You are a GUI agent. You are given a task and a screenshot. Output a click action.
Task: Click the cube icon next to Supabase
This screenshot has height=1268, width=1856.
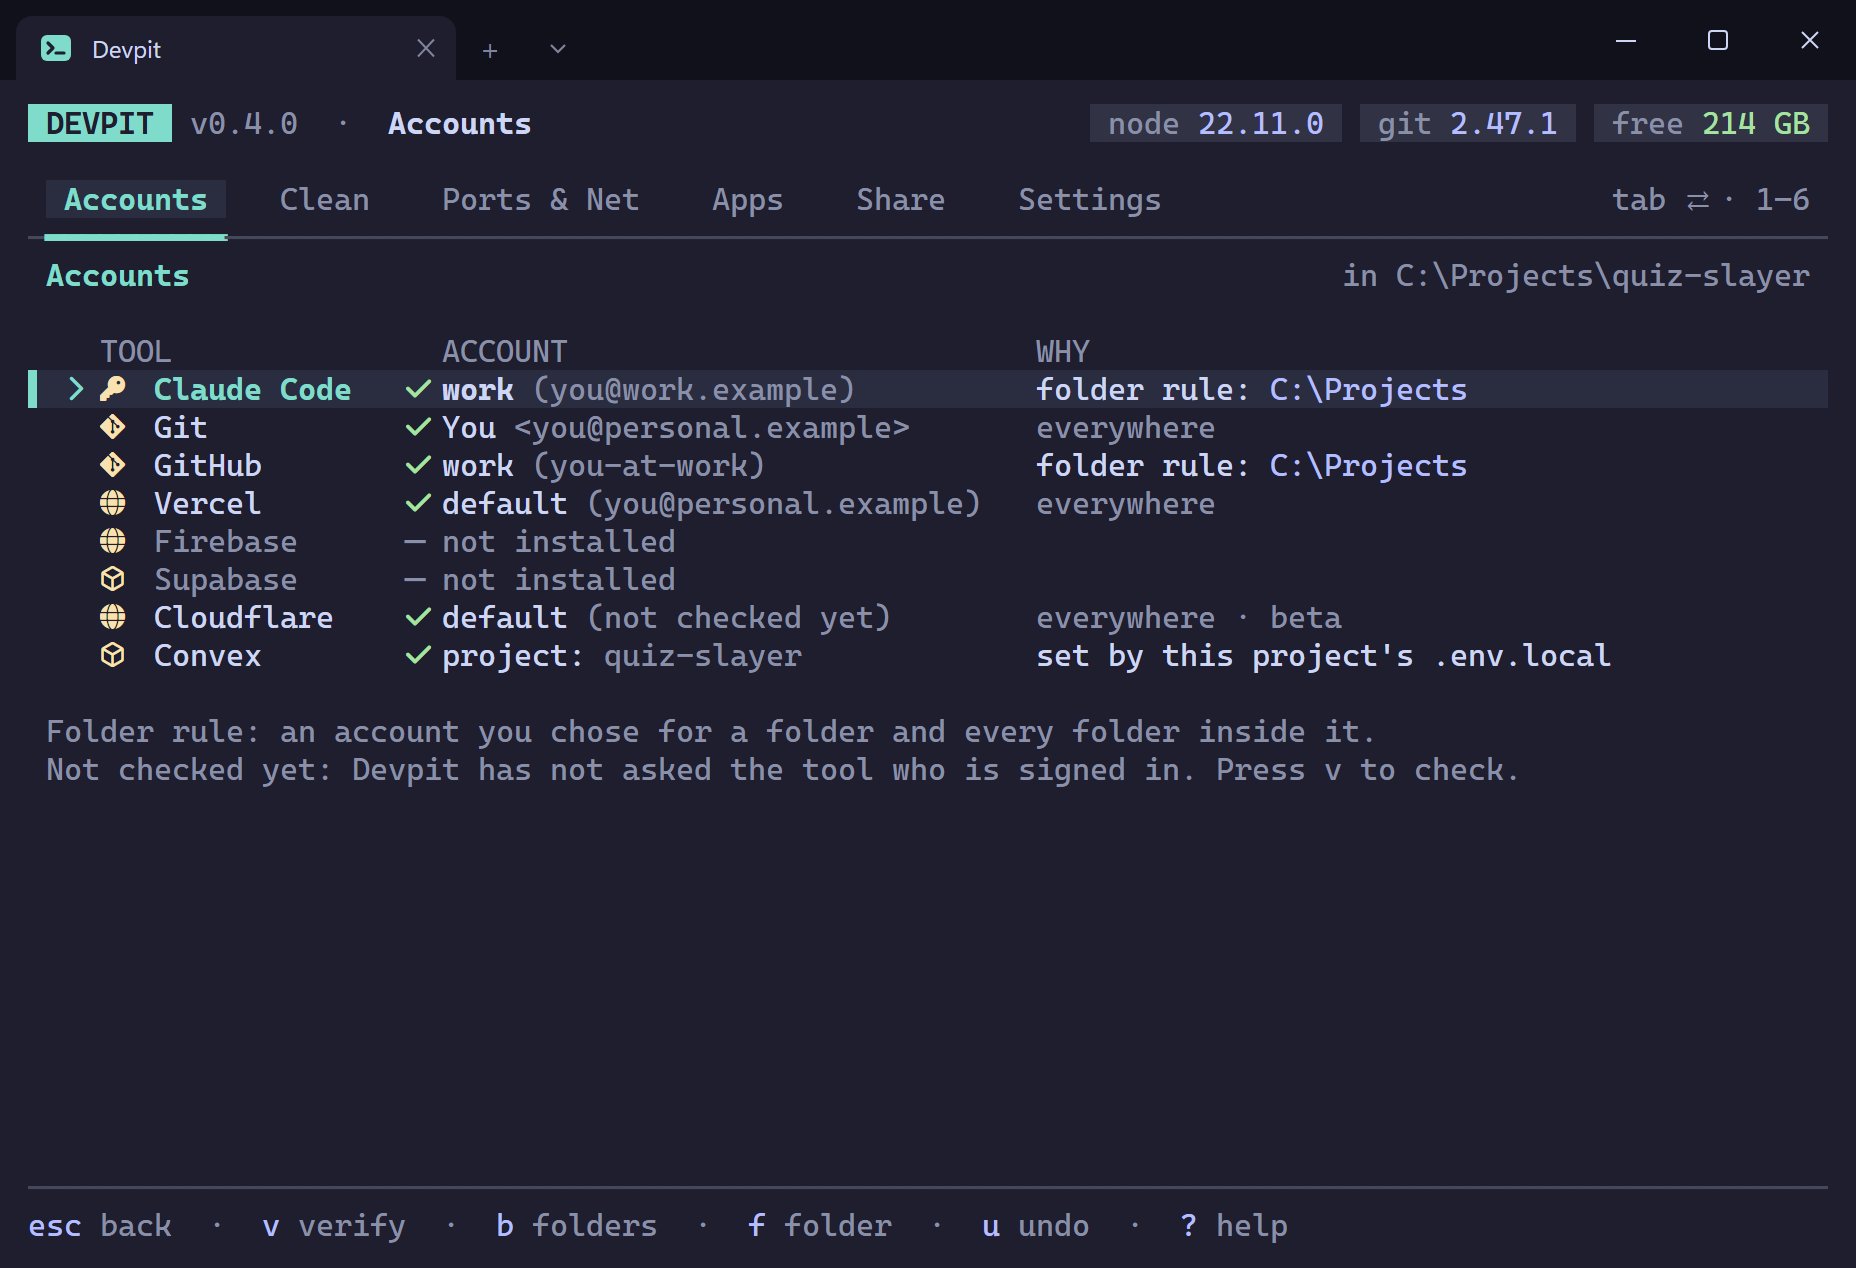point(113,579)
